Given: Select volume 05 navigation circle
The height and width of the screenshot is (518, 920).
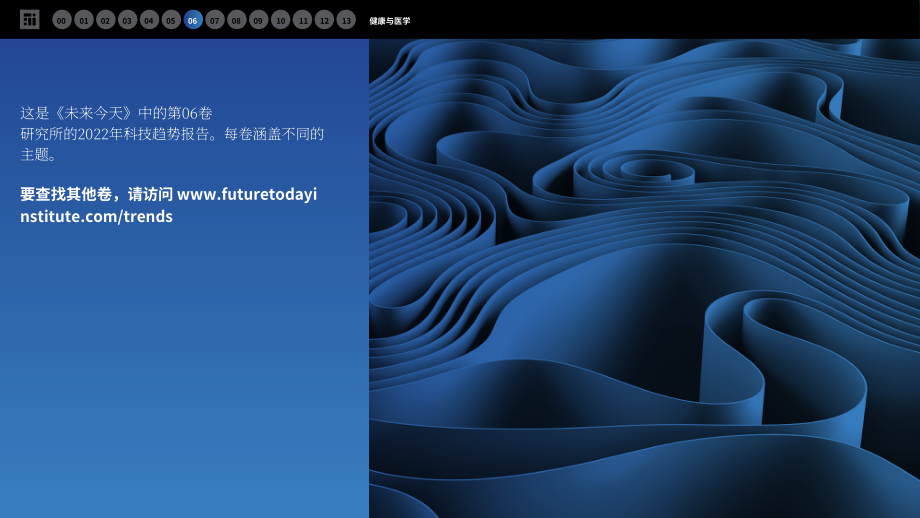Looking at the screenshot, I should [x=171, y=20].
